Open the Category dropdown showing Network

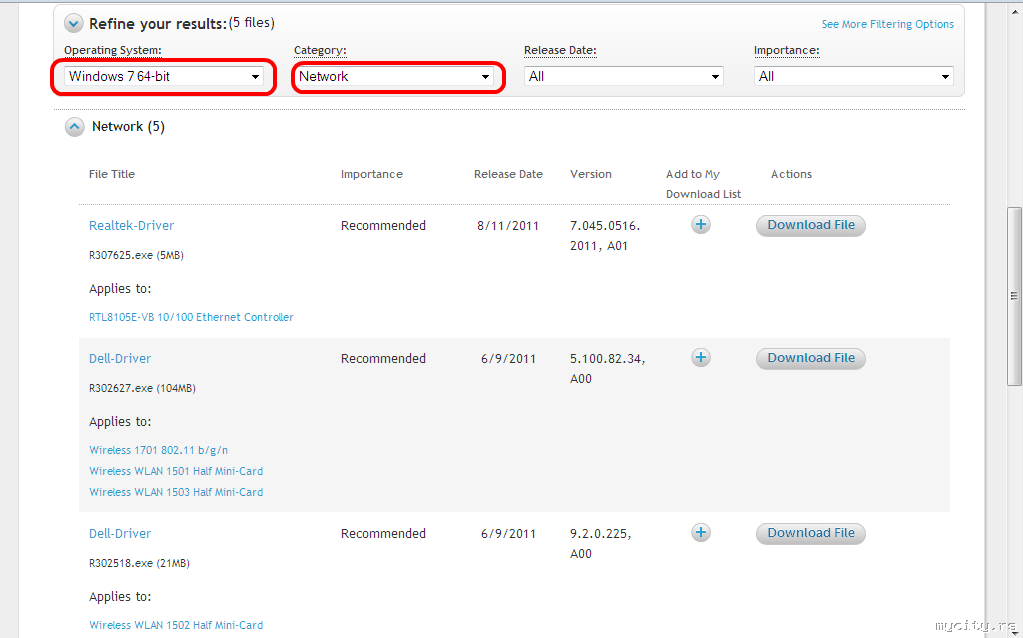click(x=394, y=76)
